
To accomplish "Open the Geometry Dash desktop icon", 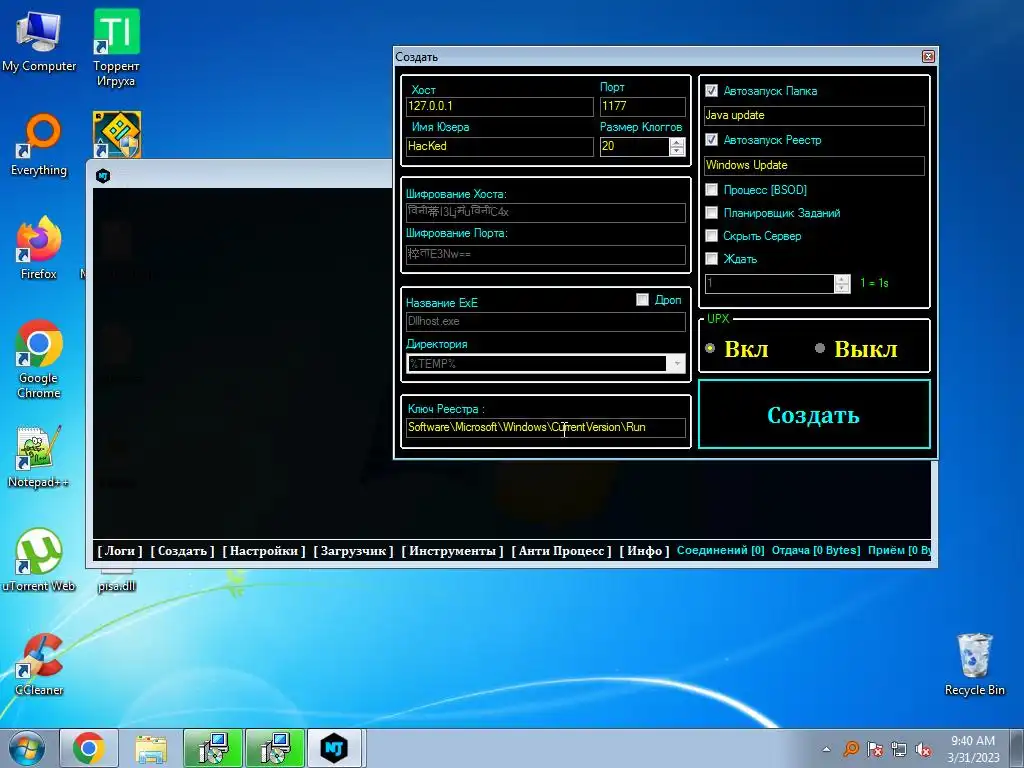I will click(x=116, y=135).
